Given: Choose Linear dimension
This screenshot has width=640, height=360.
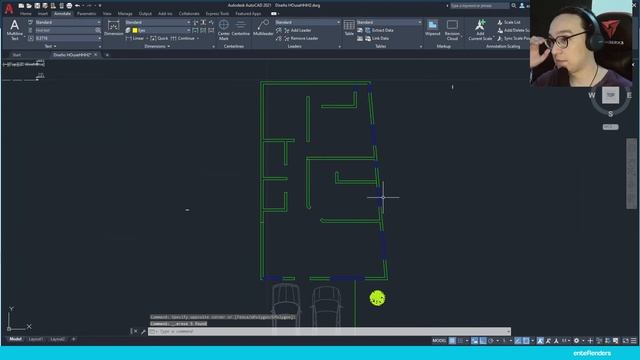Looking at the screenshot, I should (135, 38).
